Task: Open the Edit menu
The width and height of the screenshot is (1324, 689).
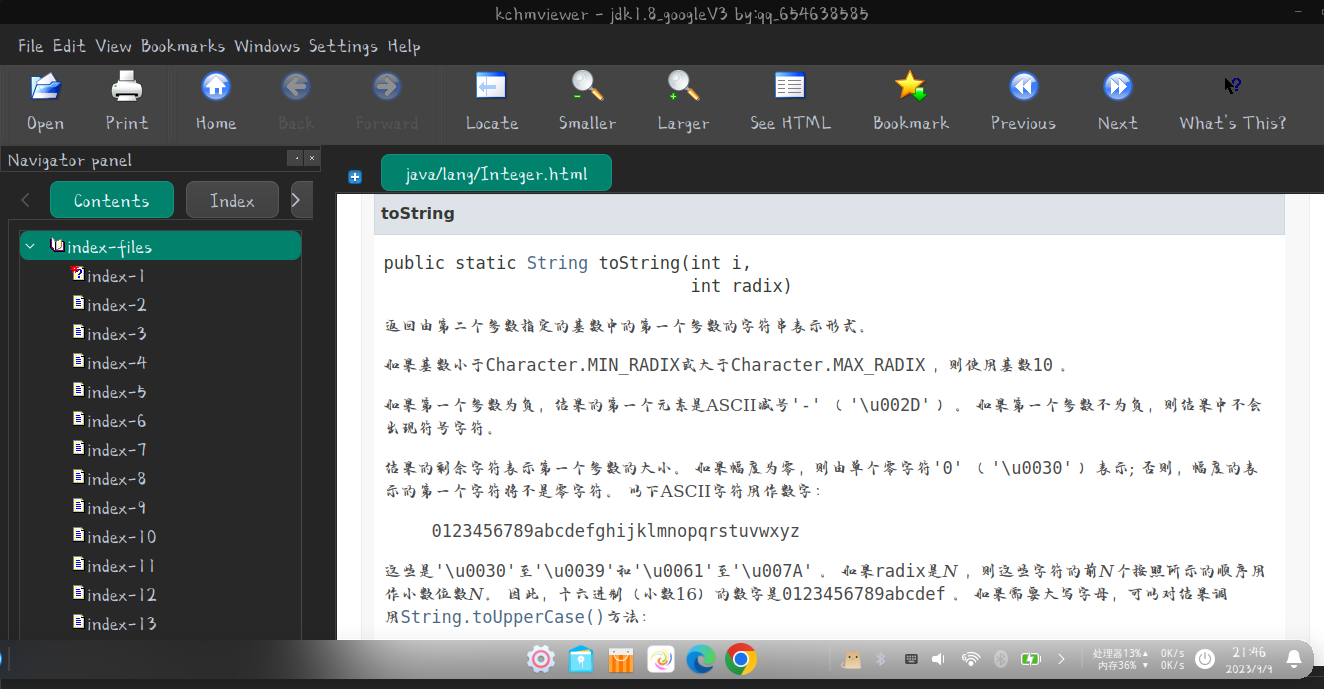Action: pos(69,46)
